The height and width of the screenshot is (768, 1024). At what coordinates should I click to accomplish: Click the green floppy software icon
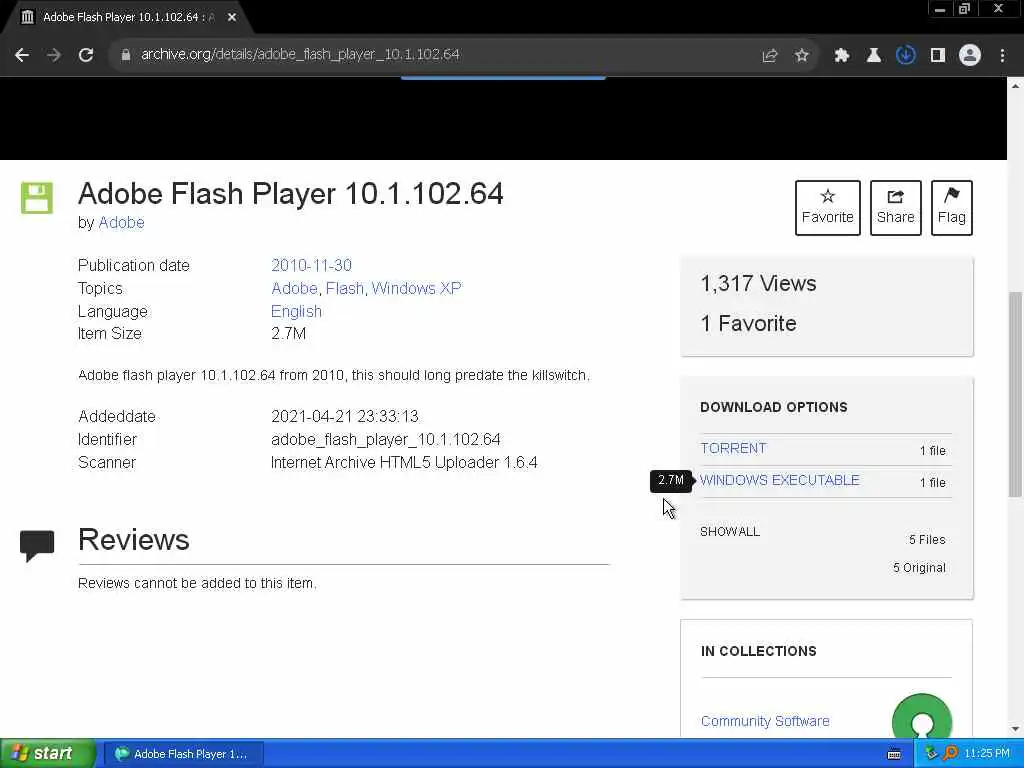pyautogui.click(x=37, y=198)
